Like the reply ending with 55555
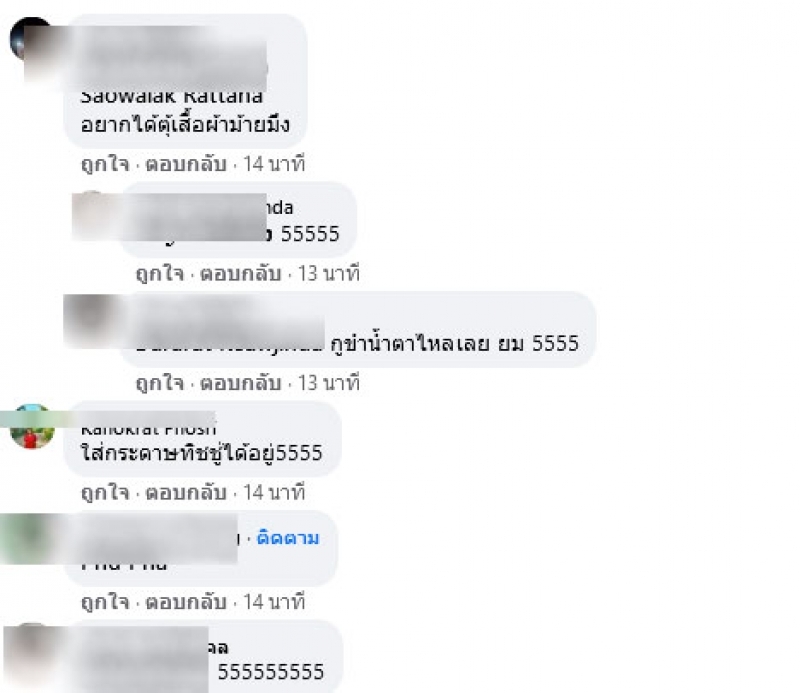800x693 pixels. 160,274
